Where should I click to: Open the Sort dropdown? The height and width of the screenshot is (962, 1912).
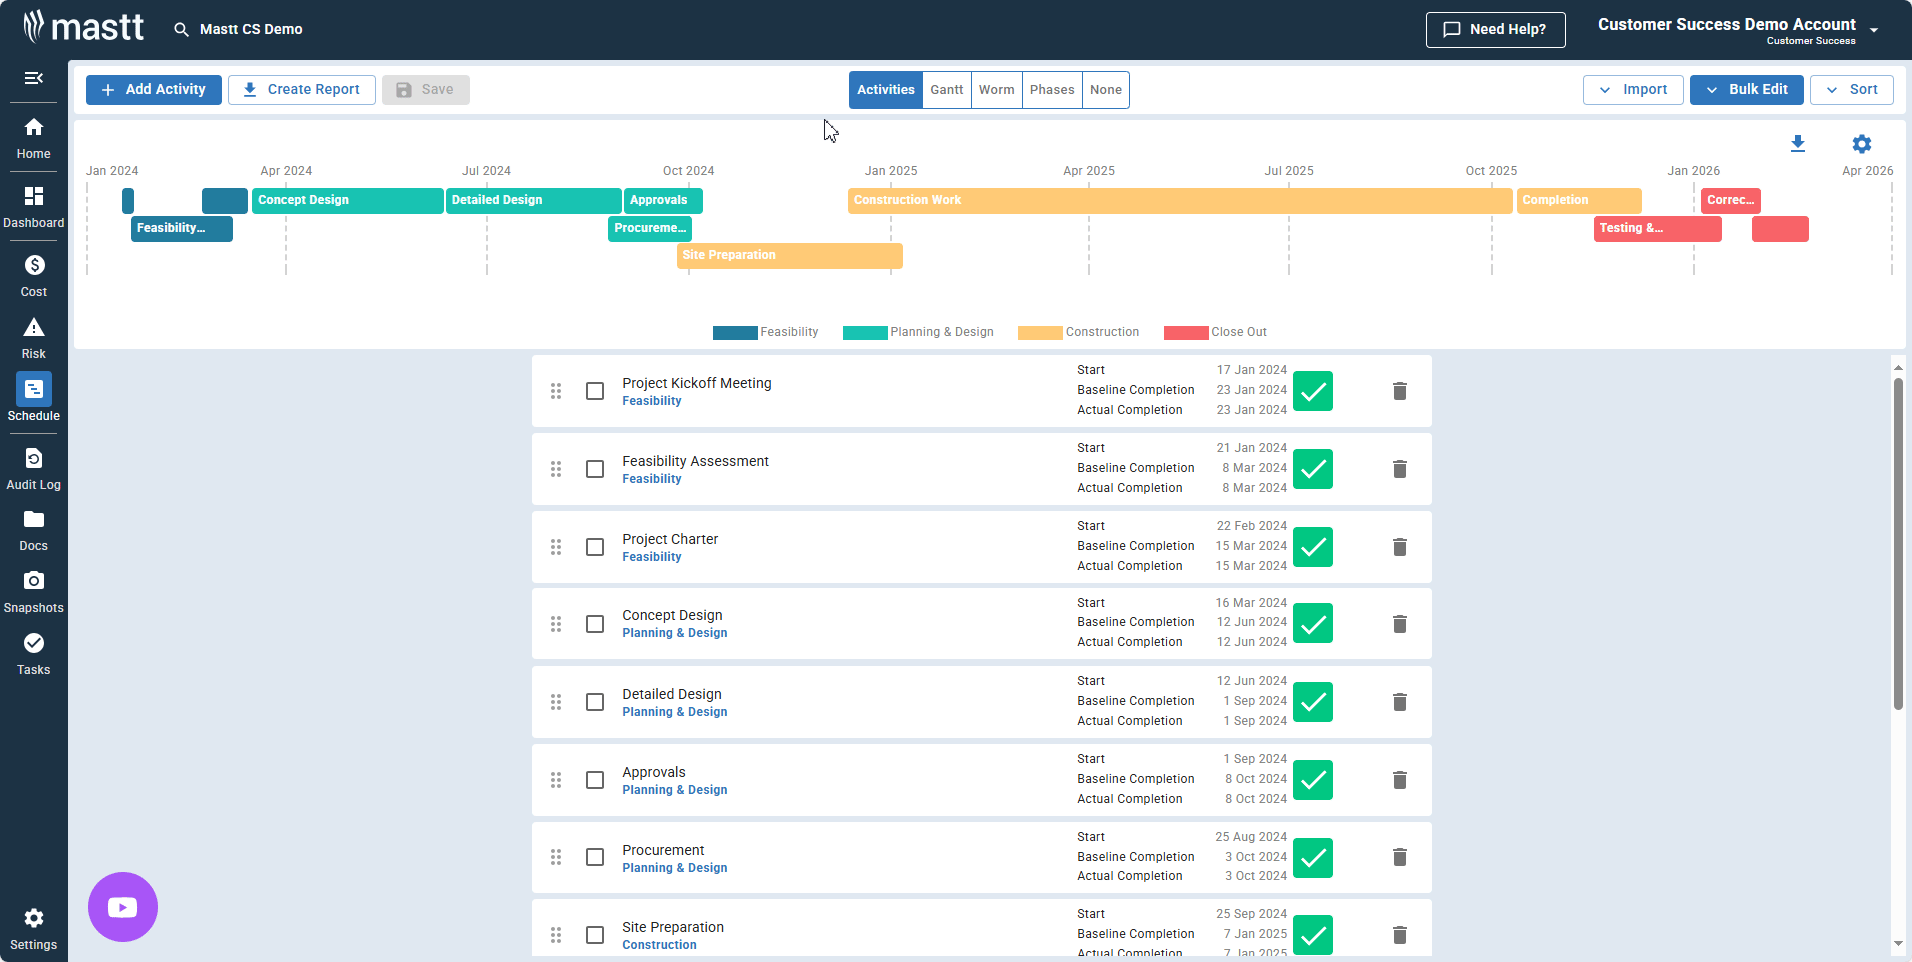(1851, 89)
